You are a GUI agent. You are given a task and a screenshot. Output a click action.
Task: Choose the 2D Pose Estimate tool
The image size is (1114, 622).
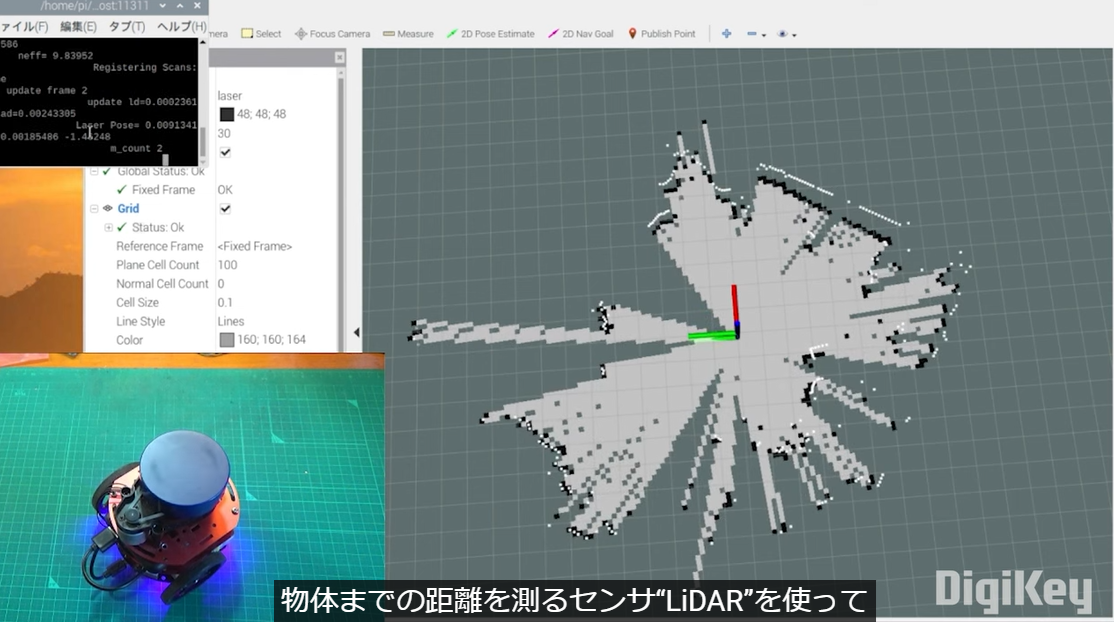click(x=490, y=34)
